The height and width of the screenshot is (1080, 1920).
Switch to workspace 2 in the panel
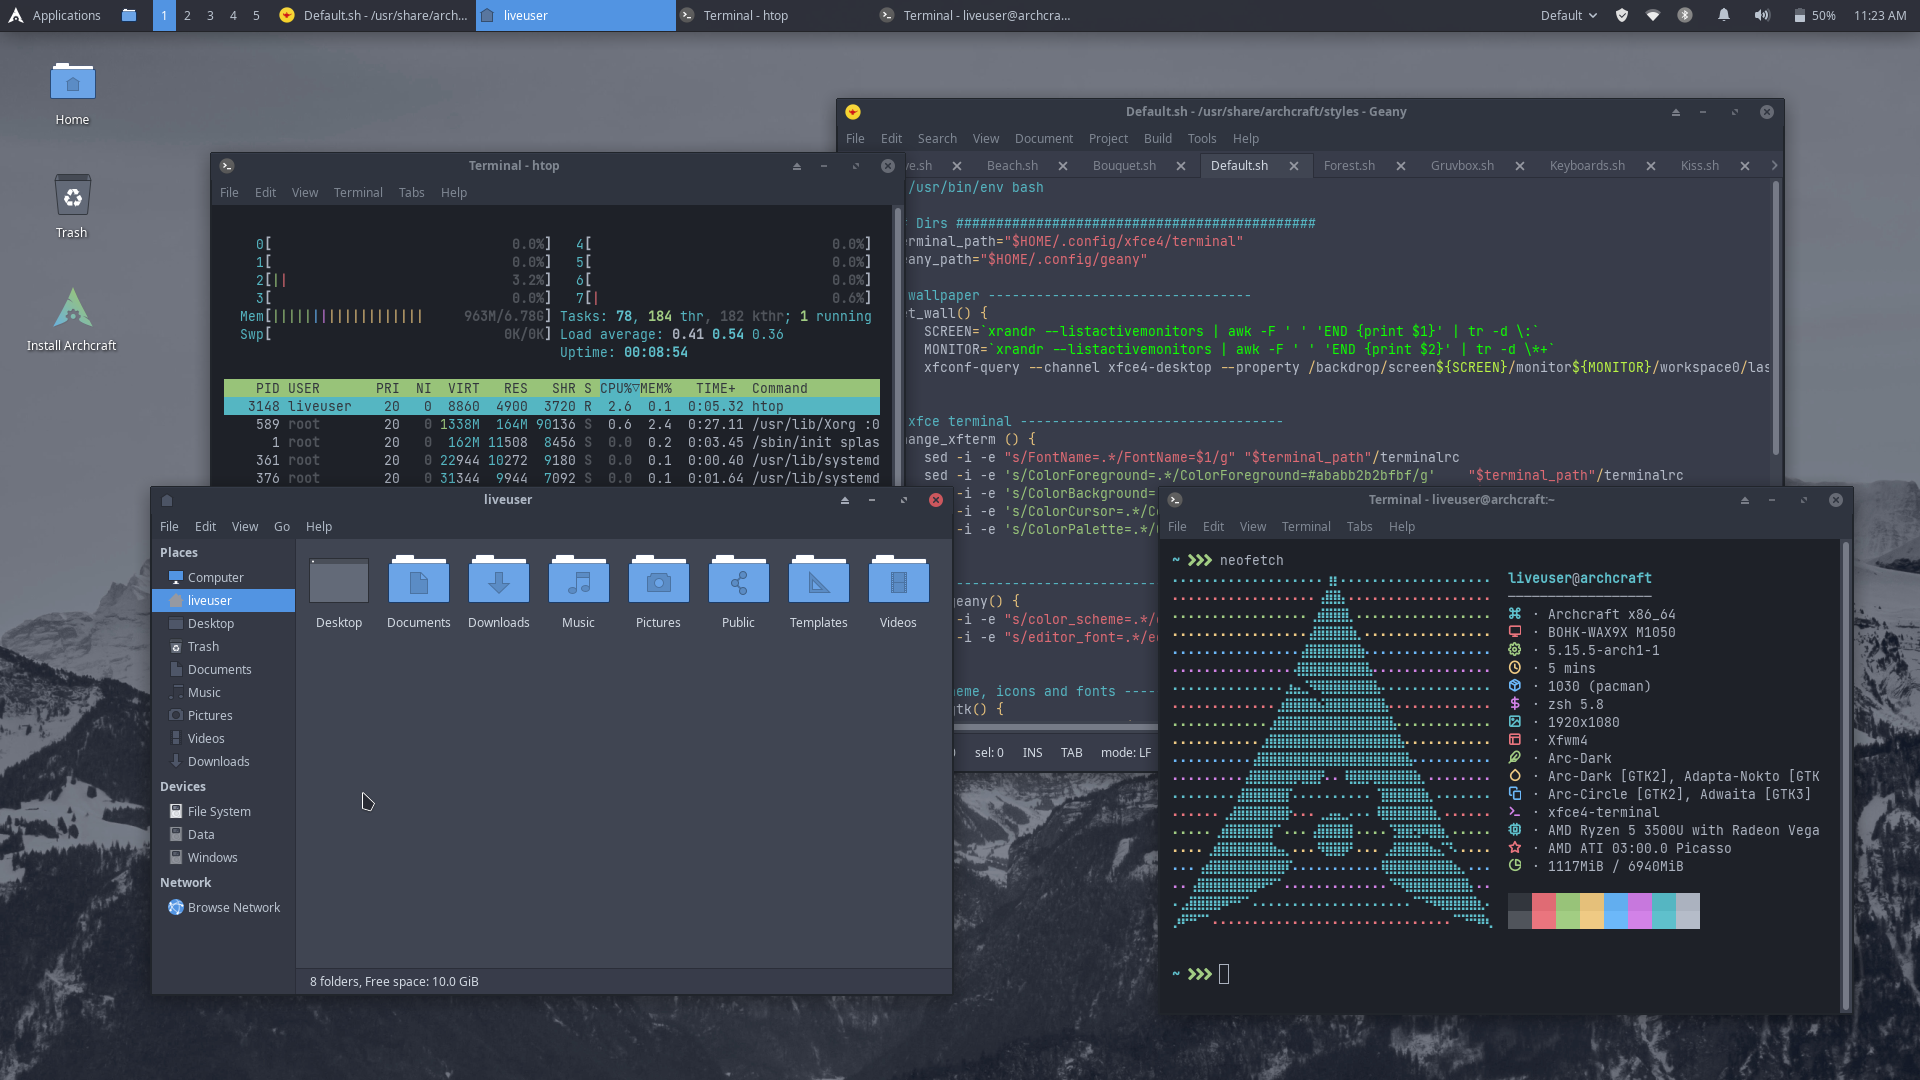point(187,15)
